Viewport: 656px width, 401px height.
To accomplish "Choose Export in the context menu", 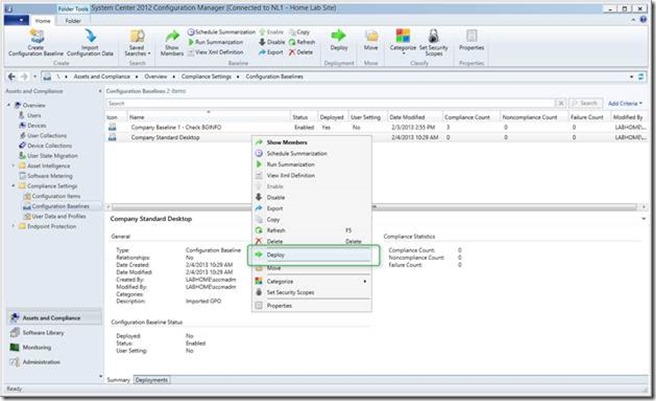I will (311, 208).
